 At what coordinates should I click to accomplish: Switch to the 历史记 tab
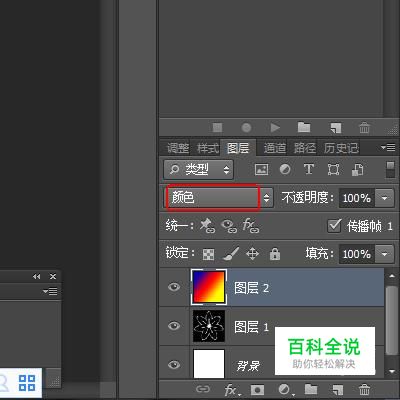341,148
